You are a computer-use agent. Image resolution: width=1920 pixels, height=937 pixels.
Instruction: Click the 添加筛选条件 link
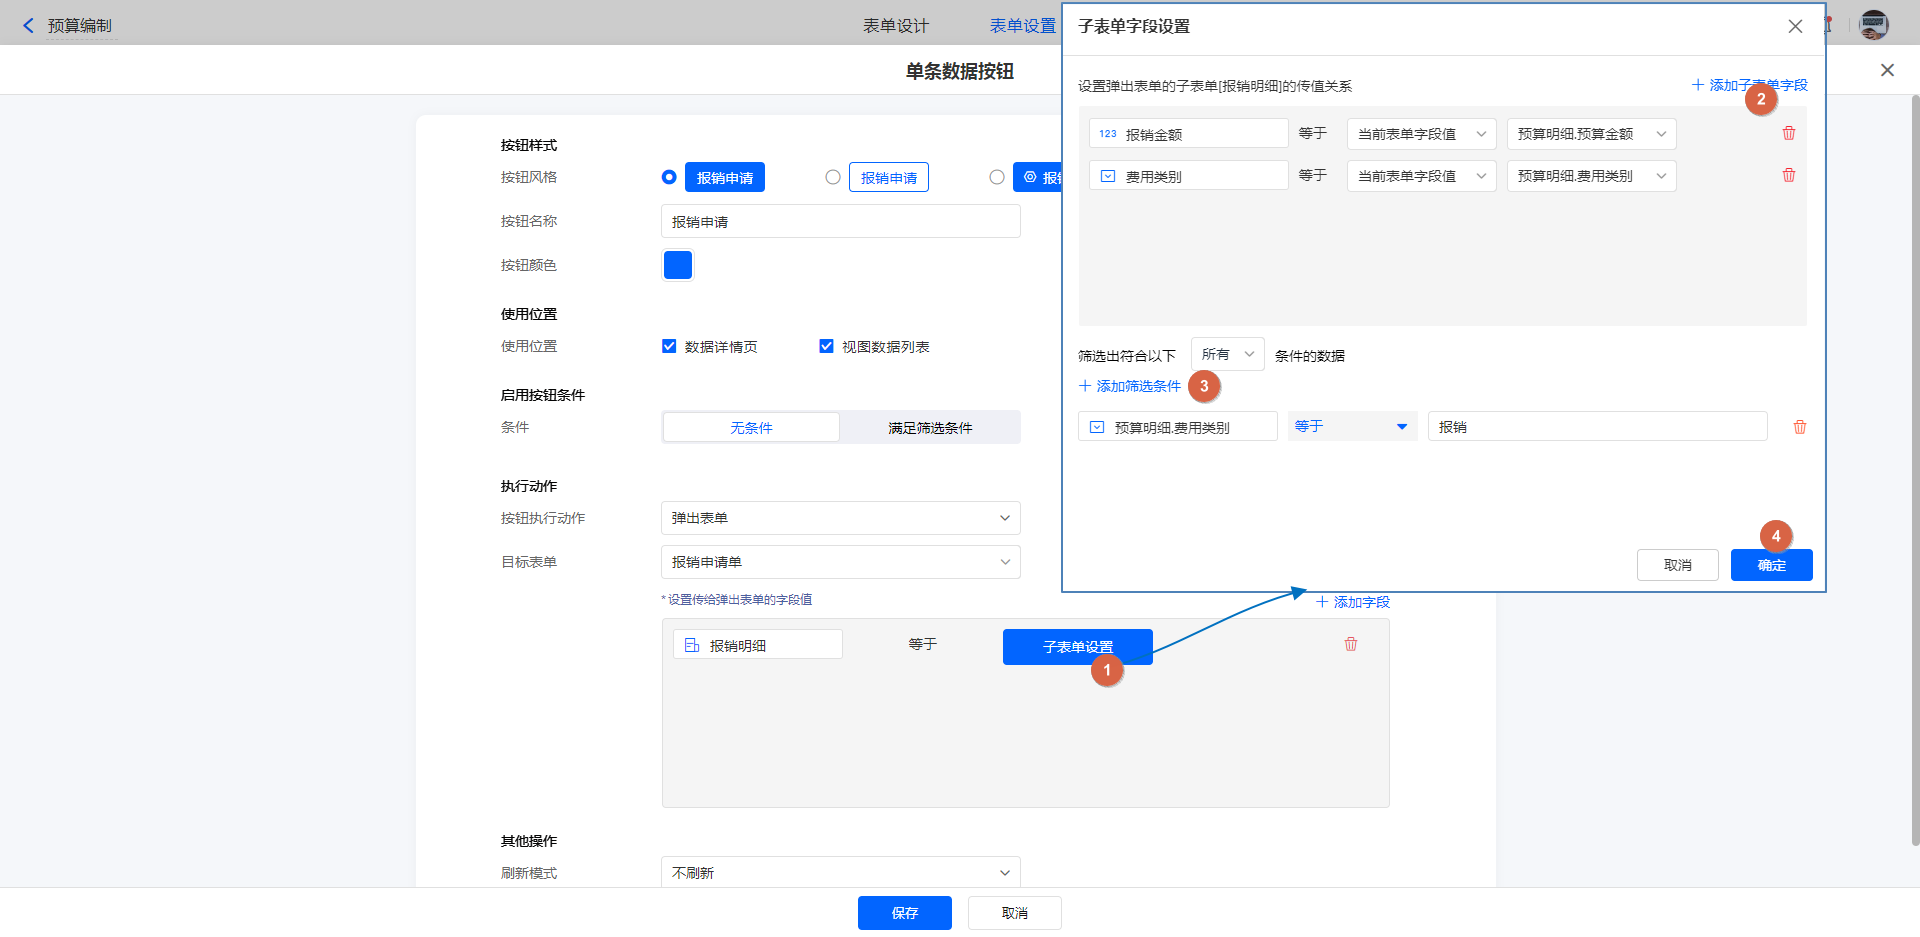1130,386
